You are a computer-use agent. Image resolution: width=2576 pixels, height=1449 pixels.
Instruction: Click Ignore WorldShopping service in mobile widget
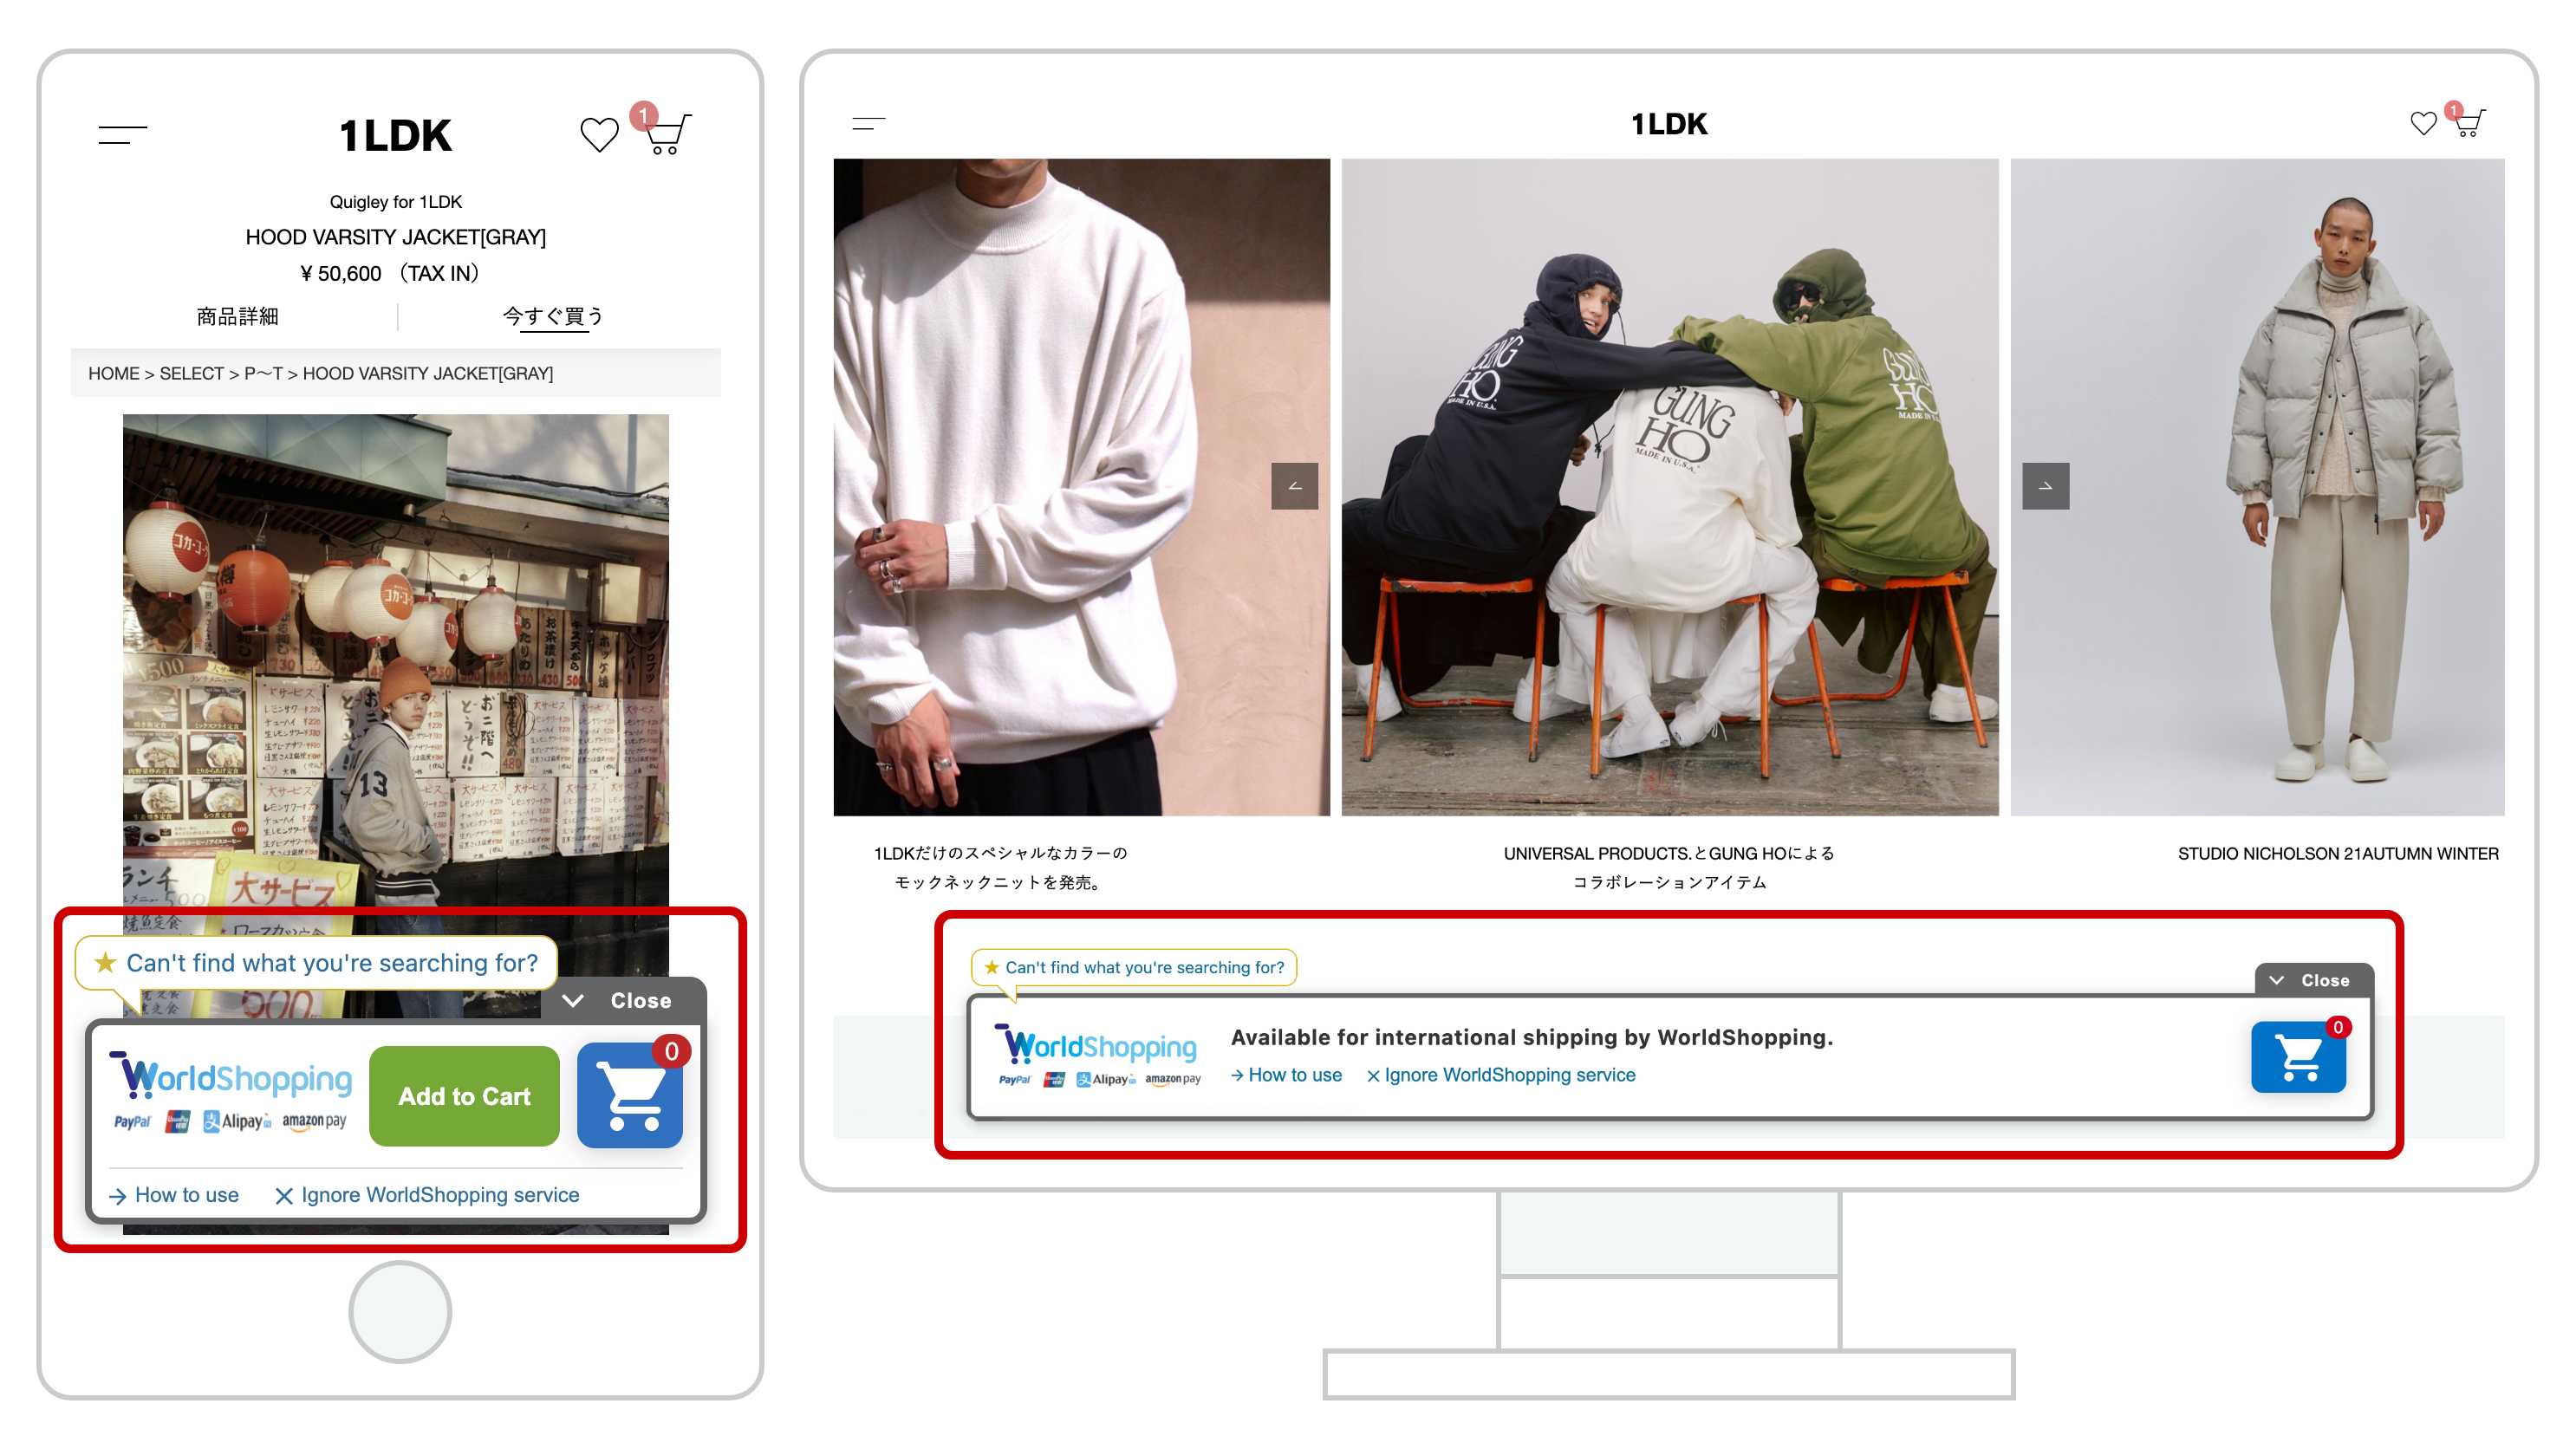tap(427, 1195)
